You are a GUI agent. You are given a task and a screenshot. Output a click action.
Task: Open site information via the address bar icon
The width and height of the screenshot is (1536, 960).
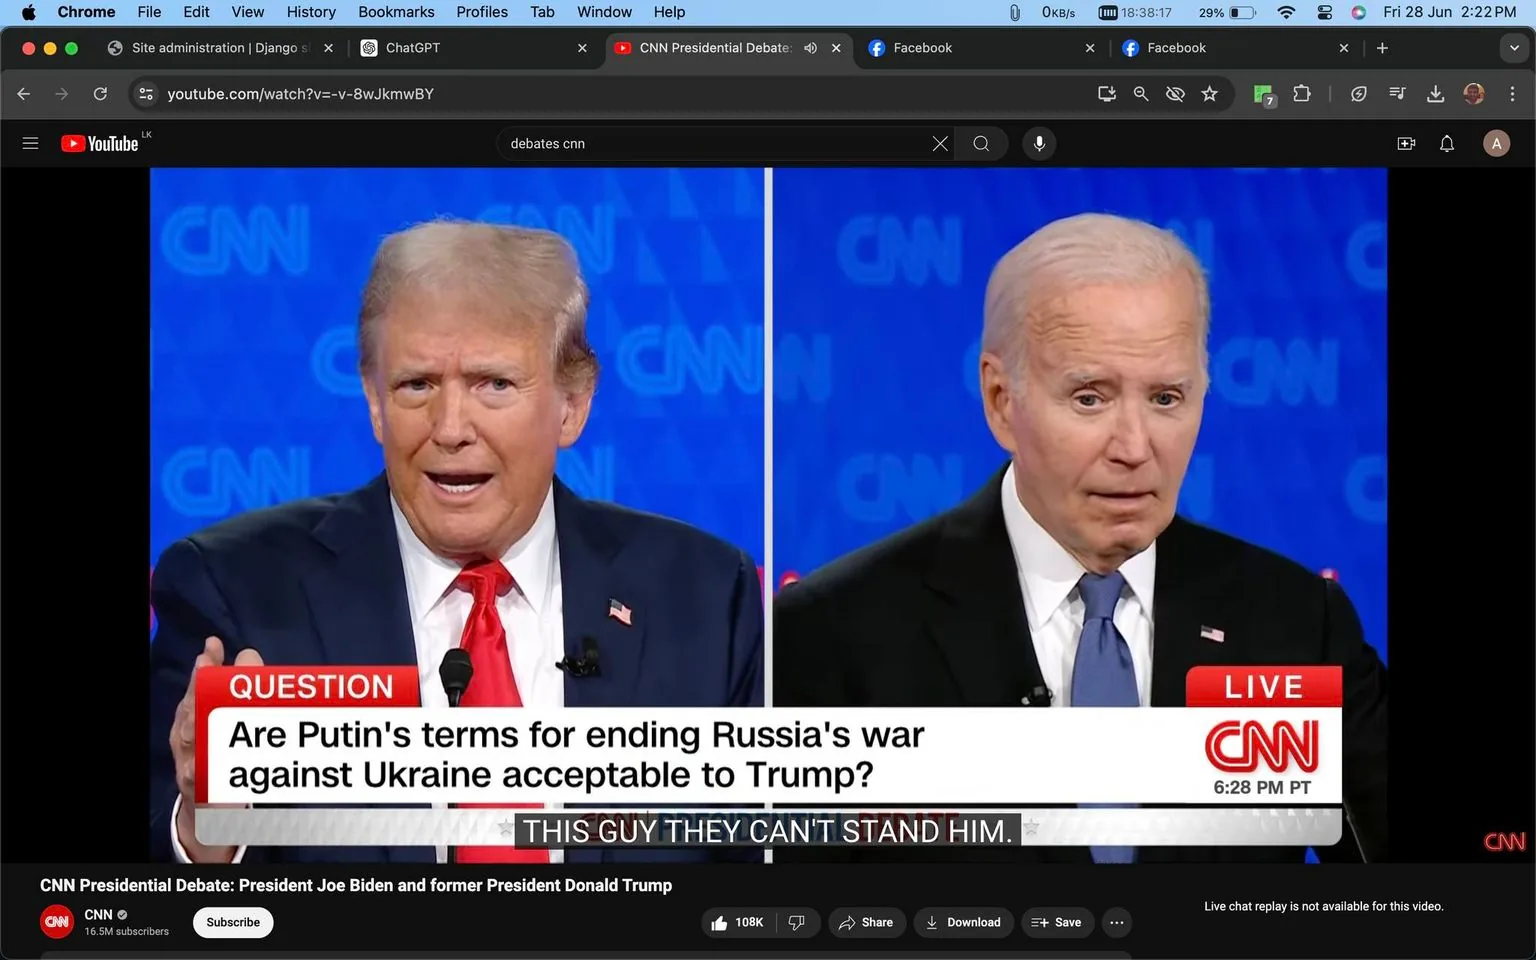click(146, 93)
